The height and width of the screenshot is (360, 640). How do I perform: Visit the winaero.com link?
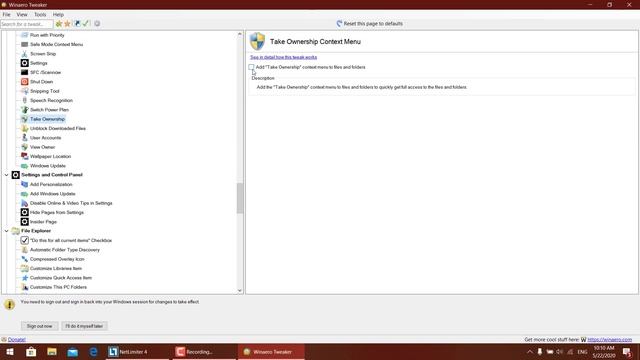point(609,340)
